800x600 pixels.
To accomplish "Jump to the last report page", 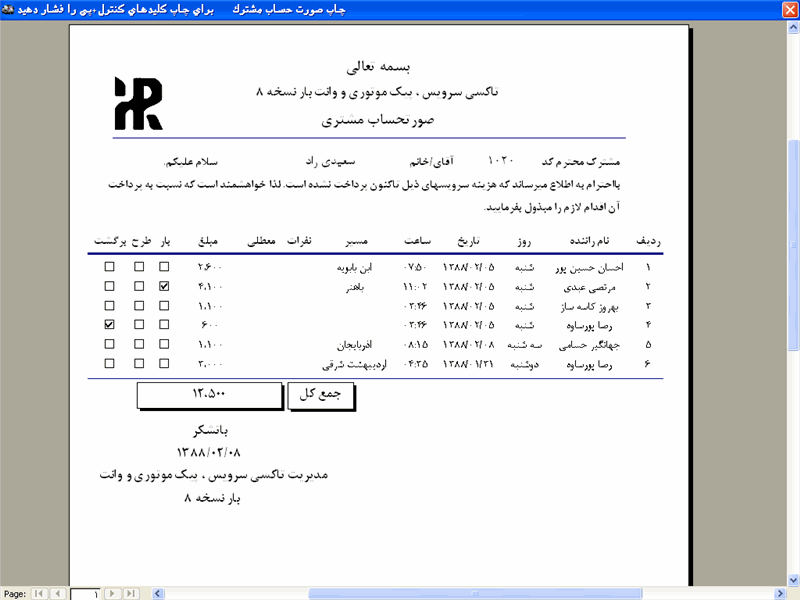I will 131,593.
